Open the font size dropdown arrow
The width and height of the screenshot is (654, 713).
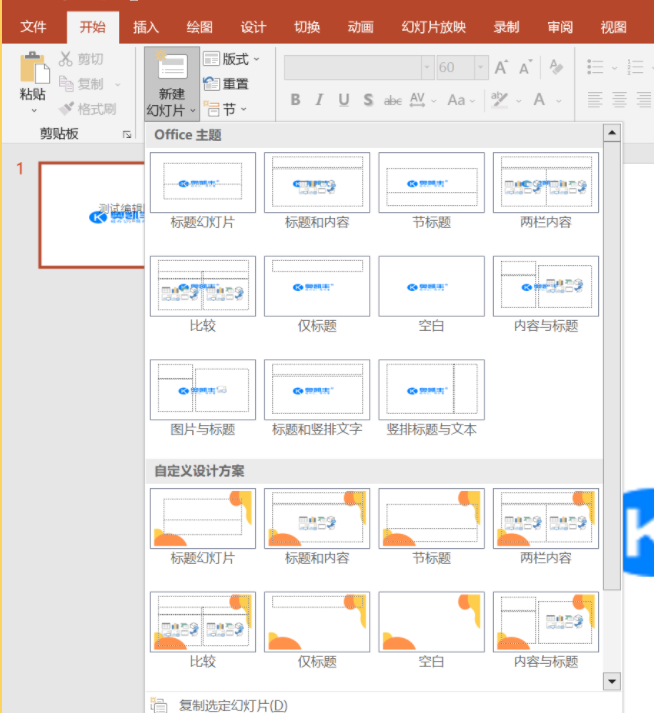click(x=481, y=67)
